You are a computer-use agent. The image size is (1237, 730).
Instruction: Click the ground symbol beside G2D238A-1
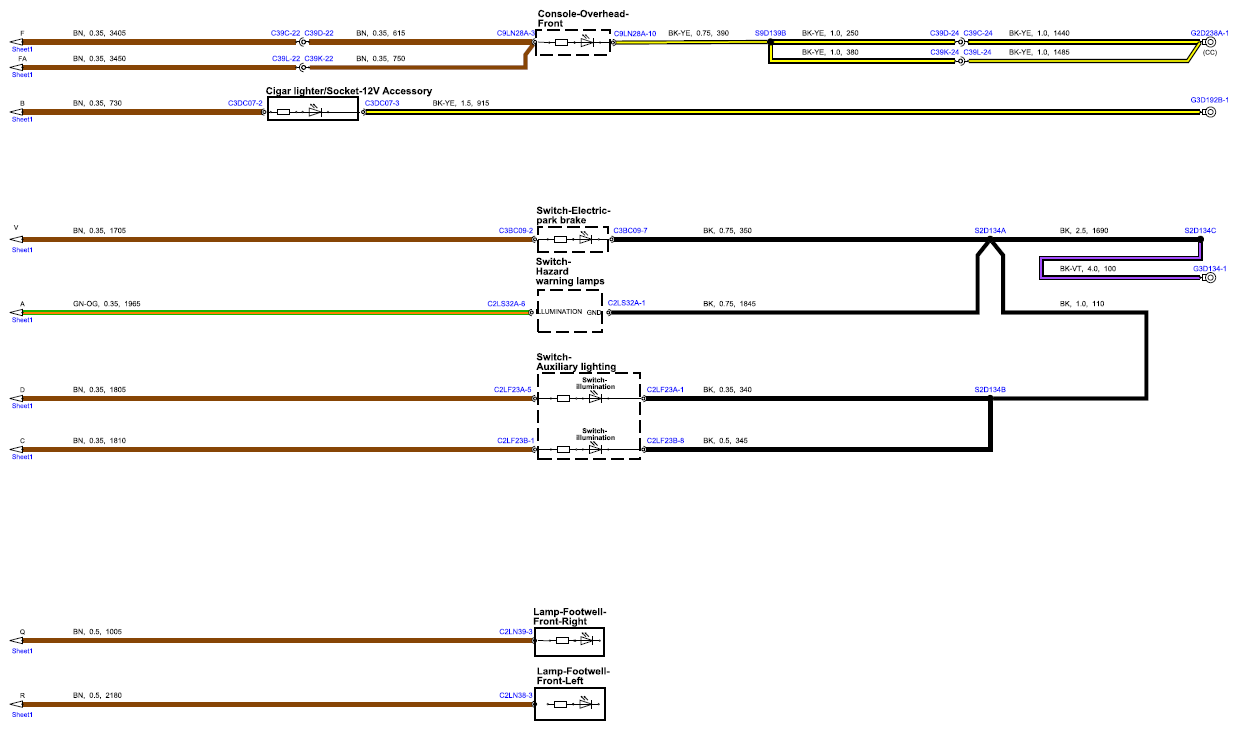point(1209,44)
